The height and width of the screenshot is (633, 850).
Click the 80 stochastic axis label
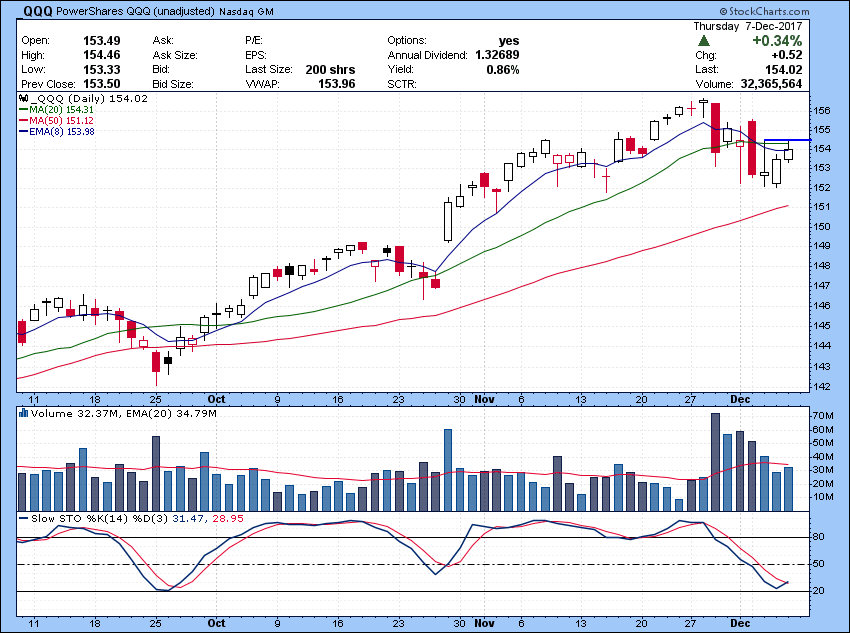tap(819, 537)
